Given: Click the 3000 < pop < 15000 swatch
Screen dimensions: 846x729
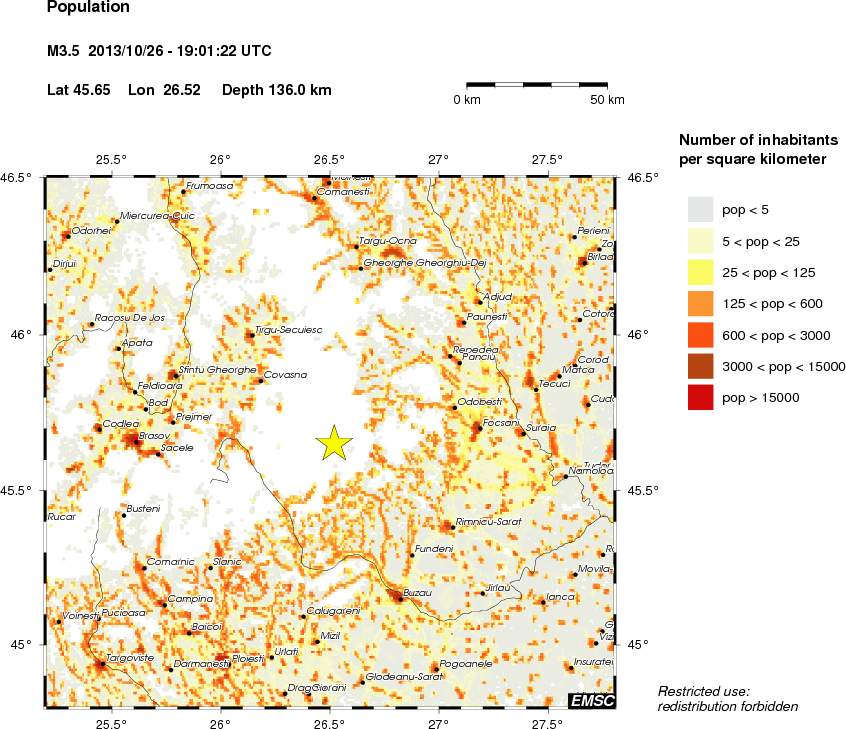Looking at the screenshot, I should pyautogui.click(x=700, y=366).
